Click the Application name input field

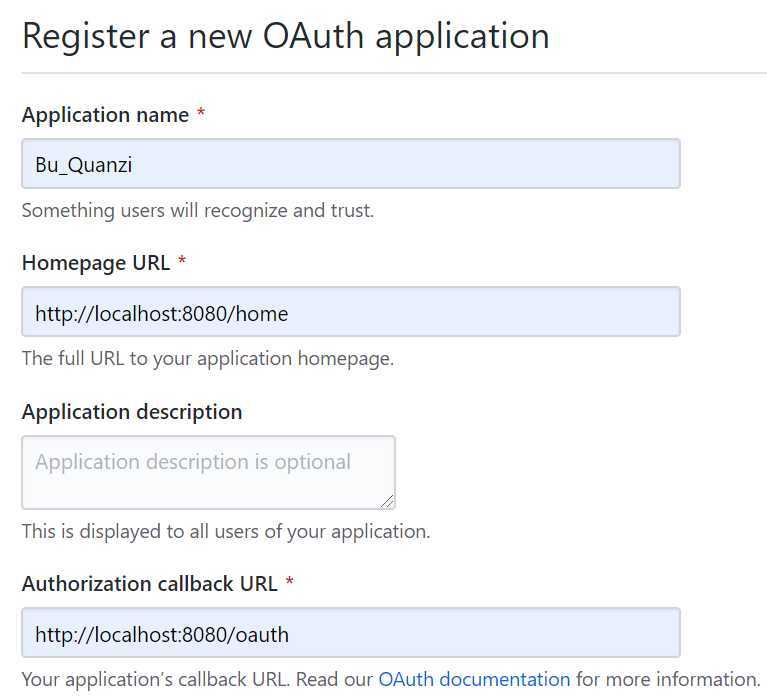point(350,164)
